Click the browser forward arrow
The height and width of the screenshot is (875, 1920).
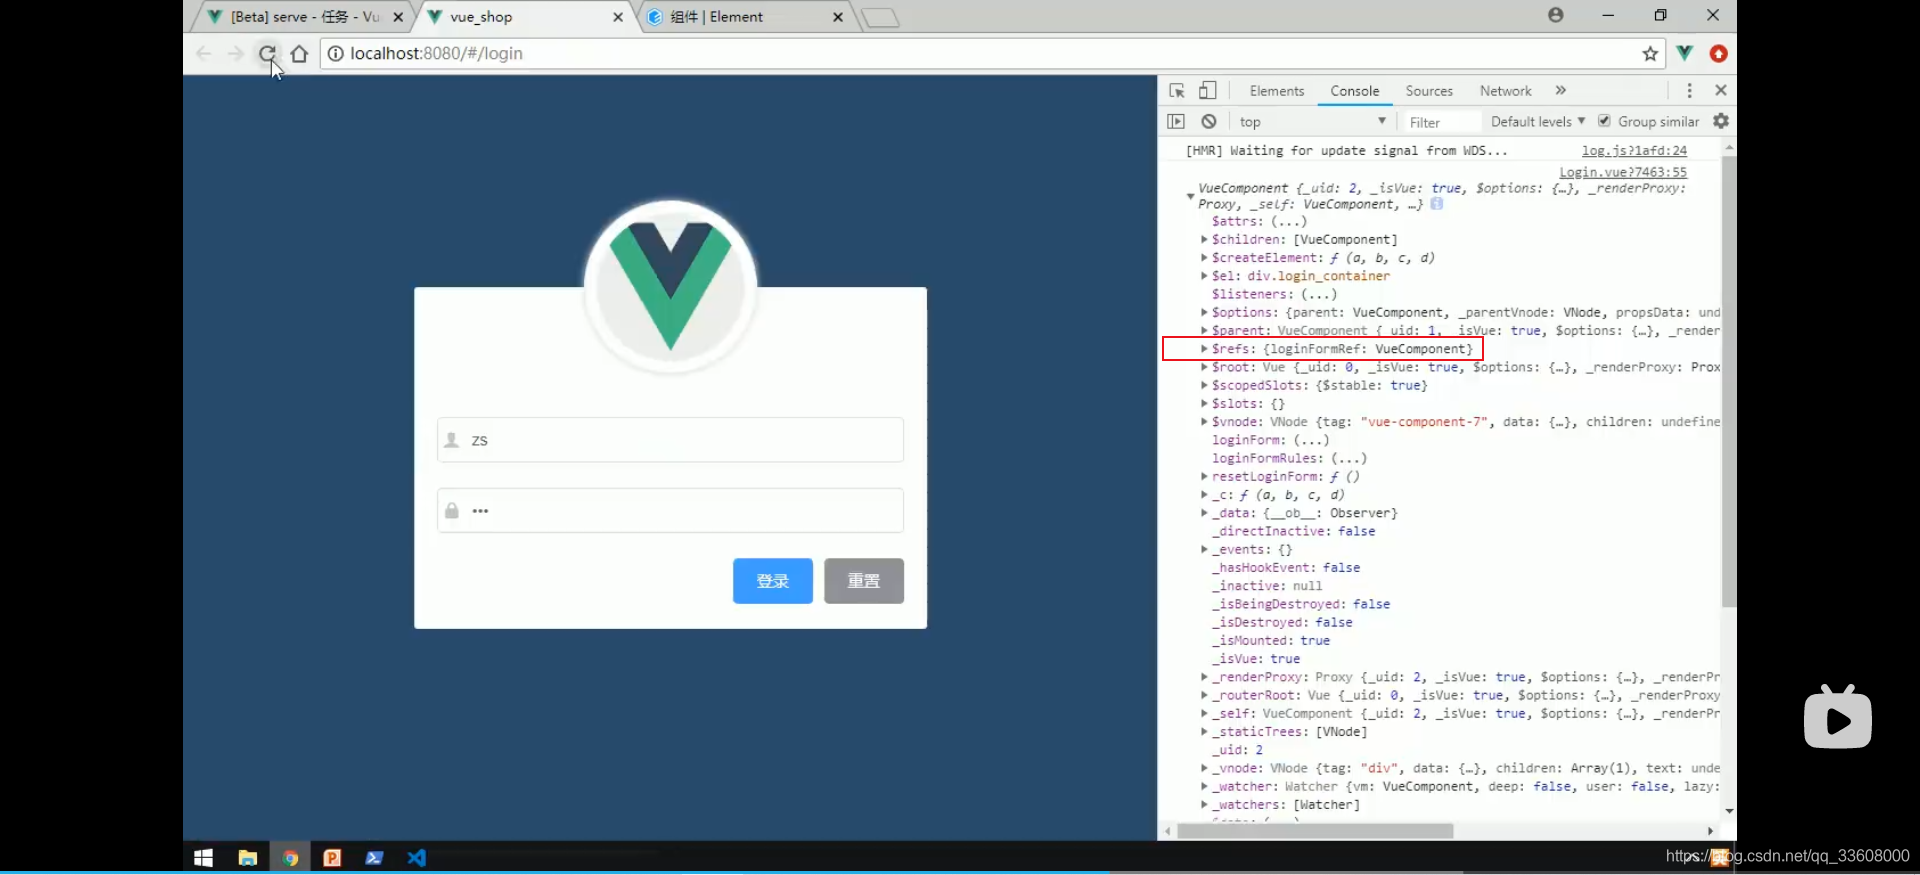tap(236, 54)
